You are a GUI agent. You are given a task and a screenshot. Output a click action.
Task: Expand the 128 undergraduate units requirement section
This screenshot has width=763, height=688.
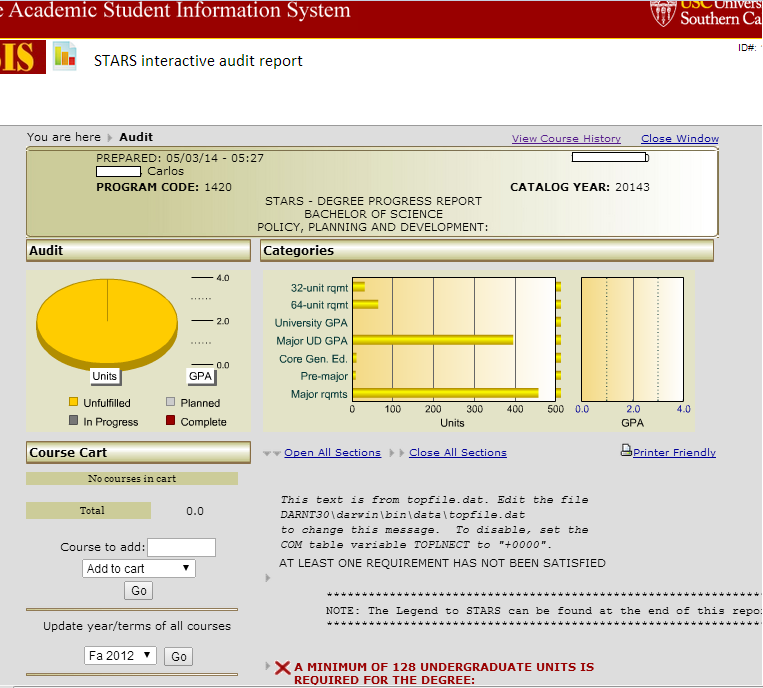pyautogui.click(x=267, y=666)
